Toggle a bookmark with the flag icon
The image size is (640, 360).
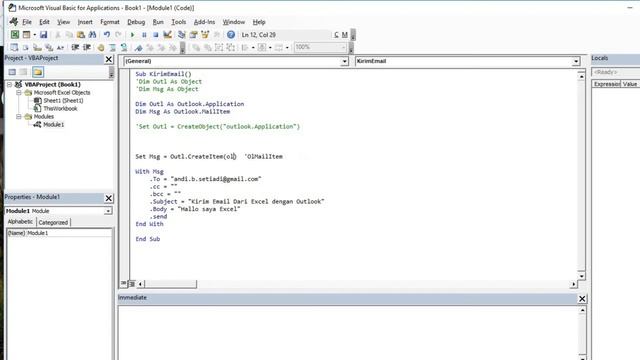[139, 47]
